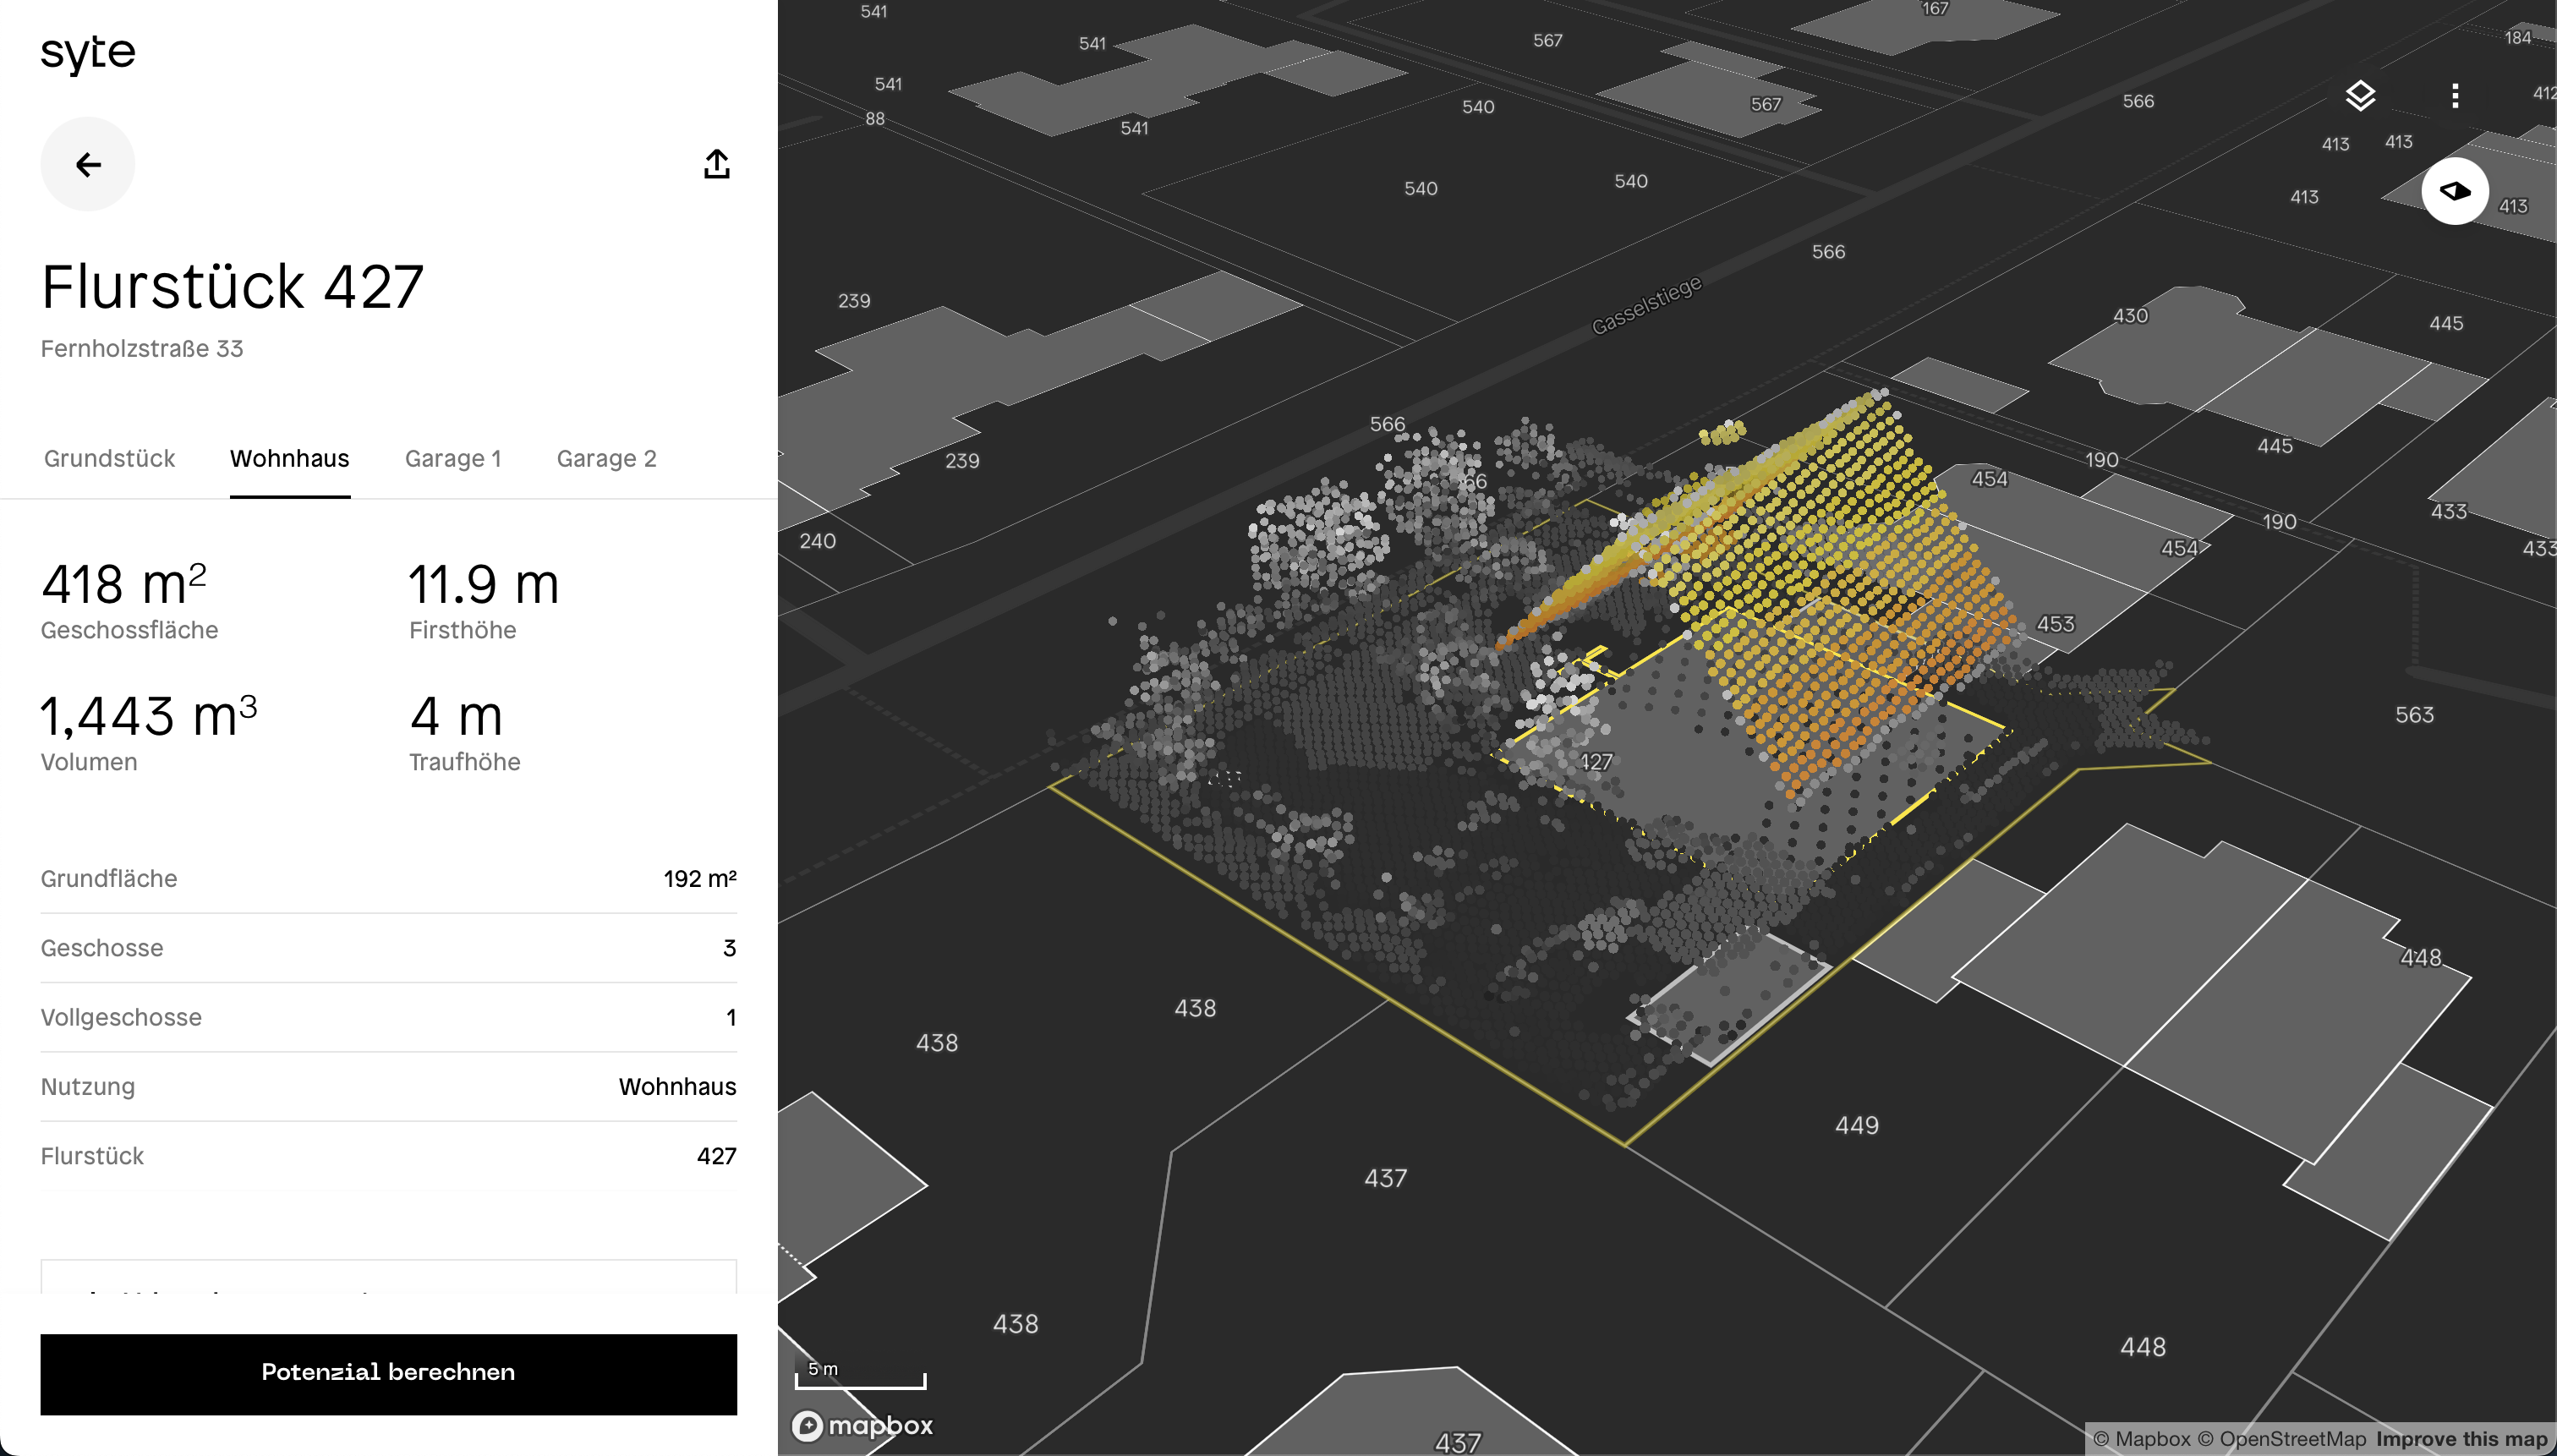Click parcel 563 on the map
2557x1456 pixels.
click(x=2413, y=715)
